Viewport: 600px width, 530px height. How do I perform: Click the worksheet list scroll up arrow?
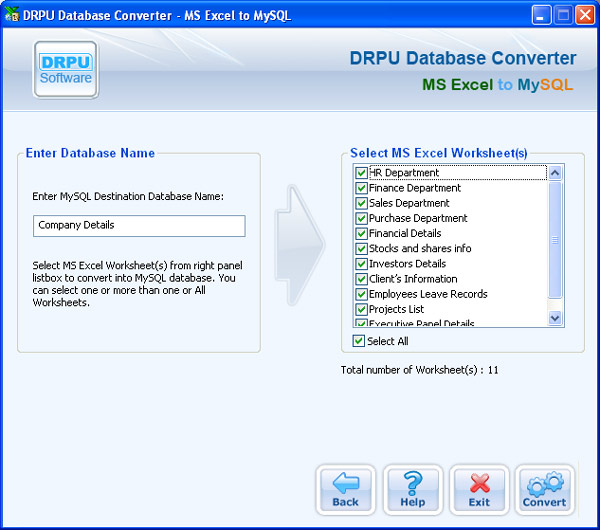point(555,173)
